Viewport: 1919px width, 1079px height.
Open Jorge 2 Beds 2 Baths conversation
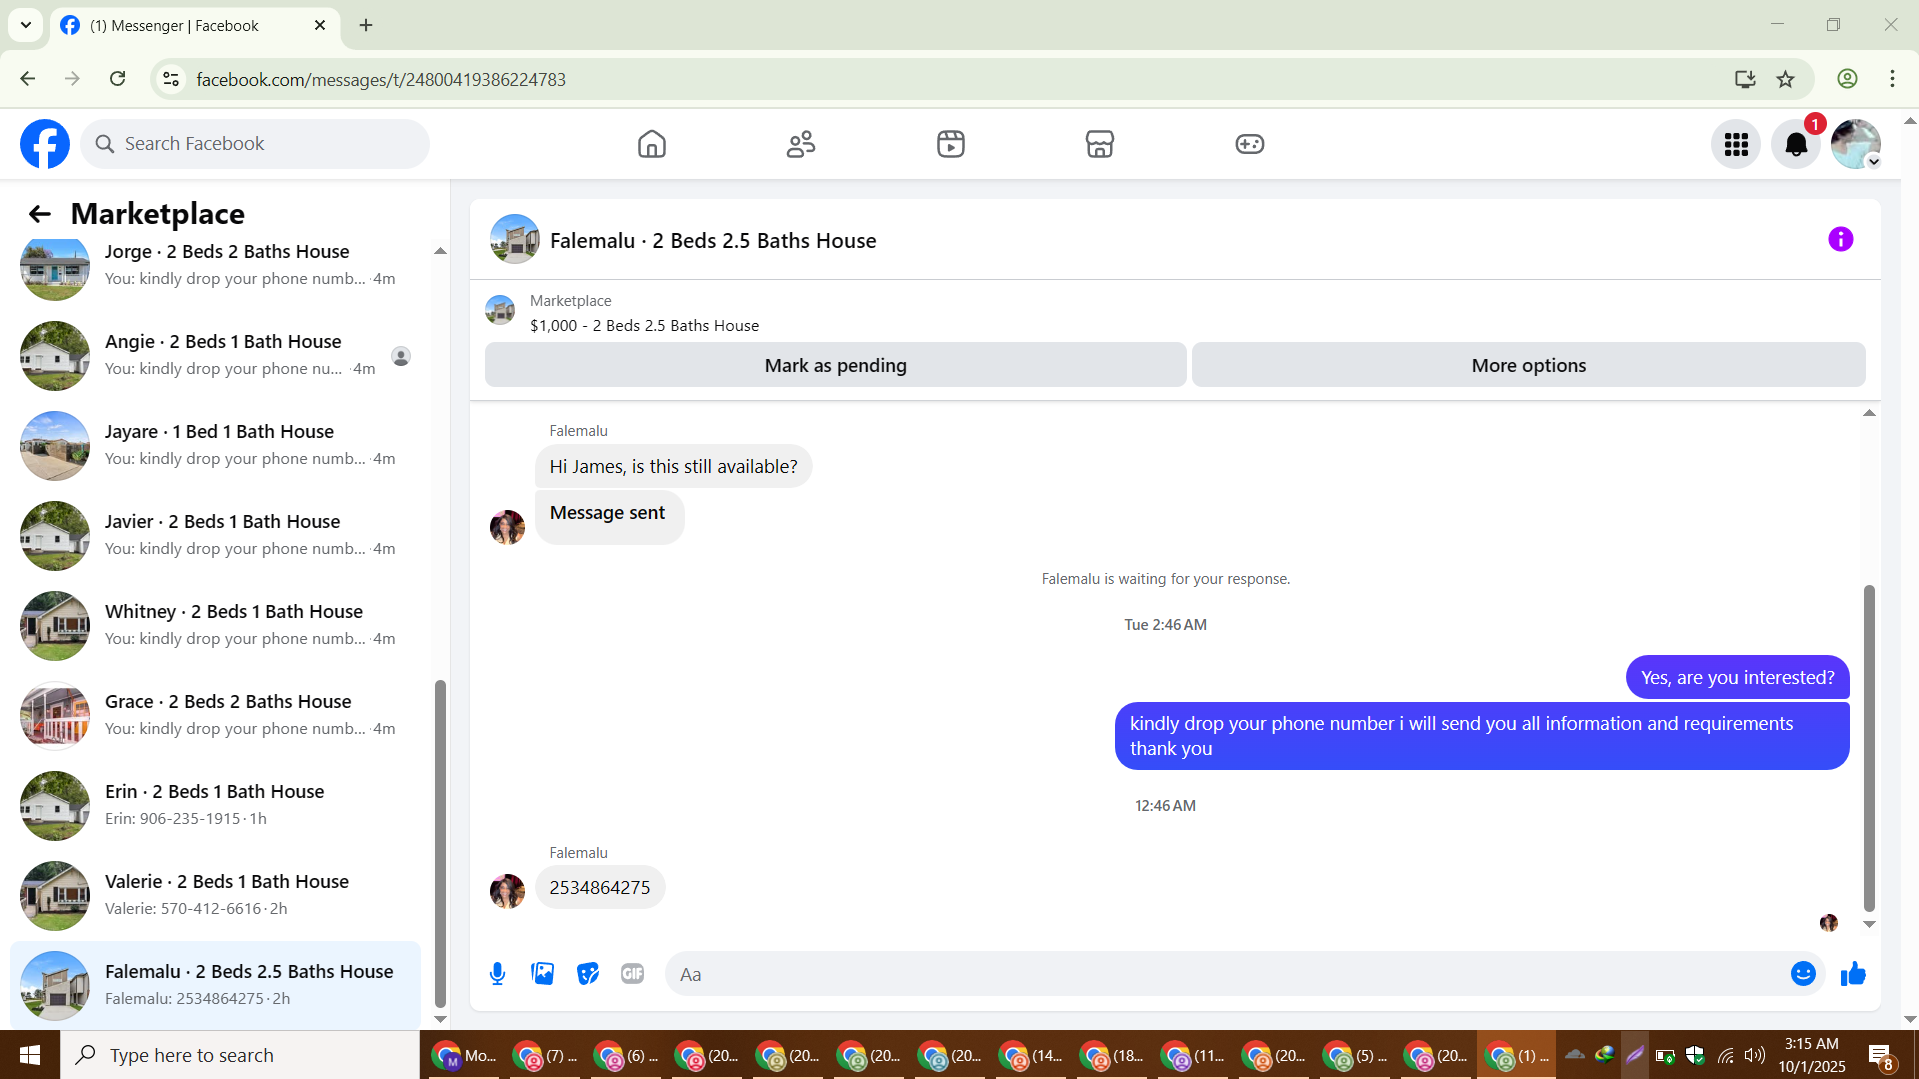pyautogui.click(x=215, y=266)
